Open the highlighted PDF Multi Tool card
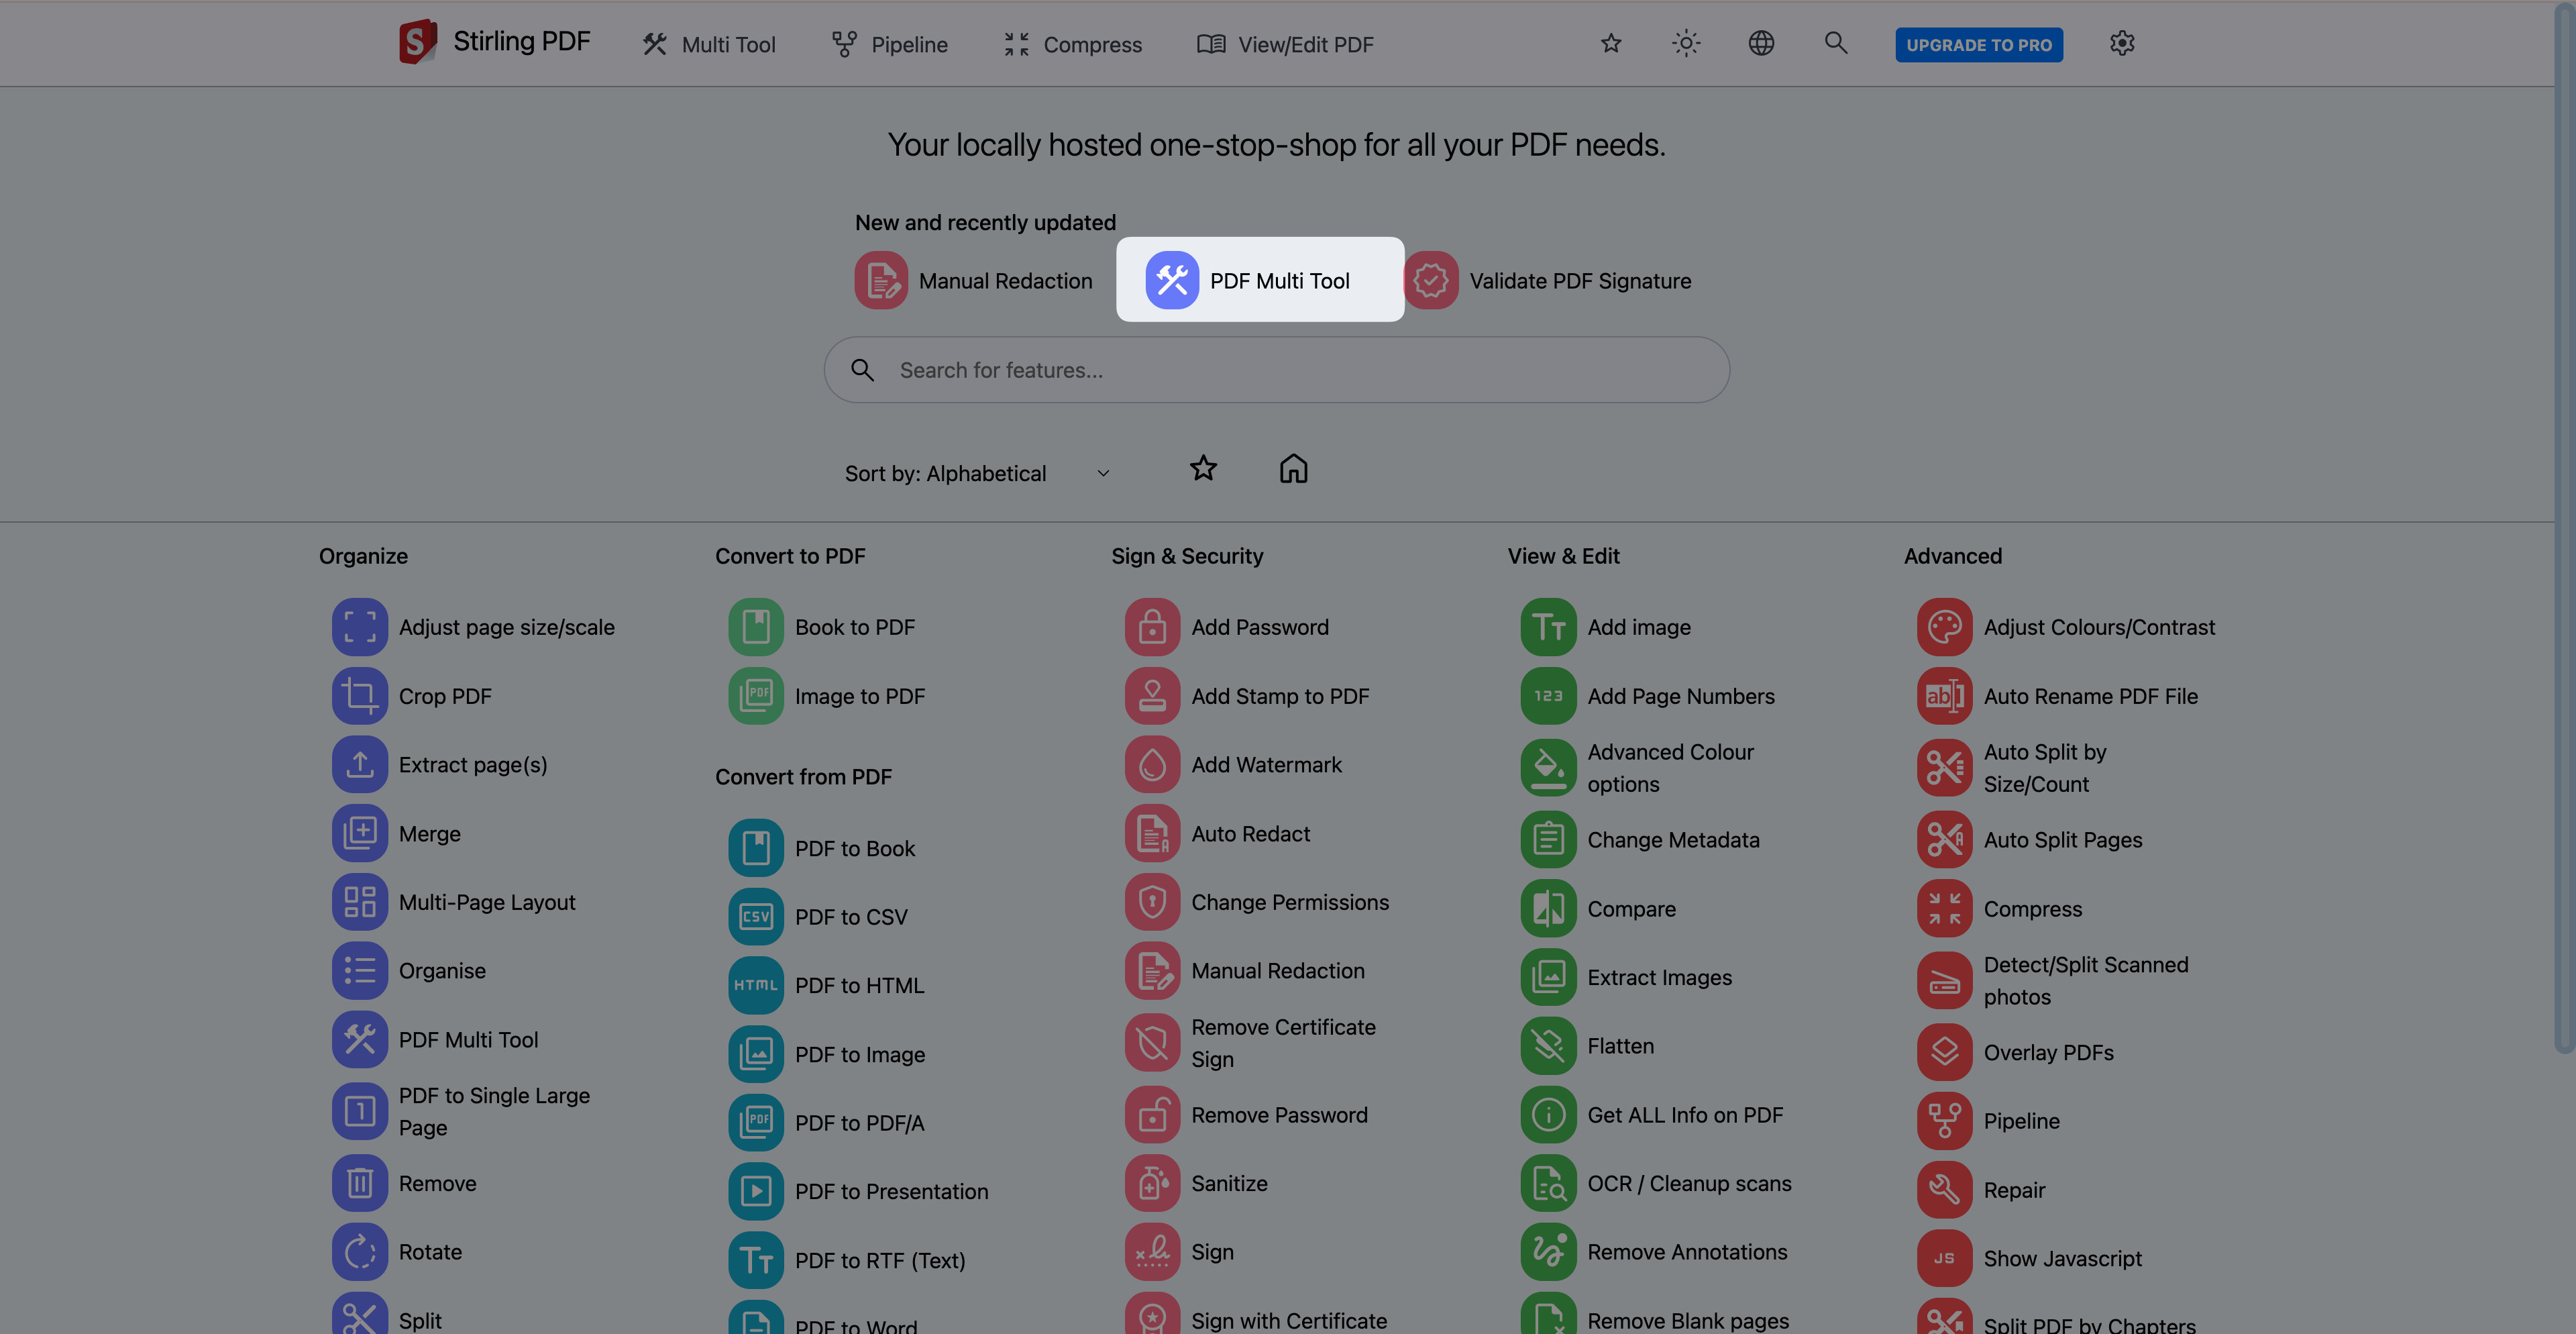The width and height of the screenshot is (2576, 1334). pos(1259,280)
